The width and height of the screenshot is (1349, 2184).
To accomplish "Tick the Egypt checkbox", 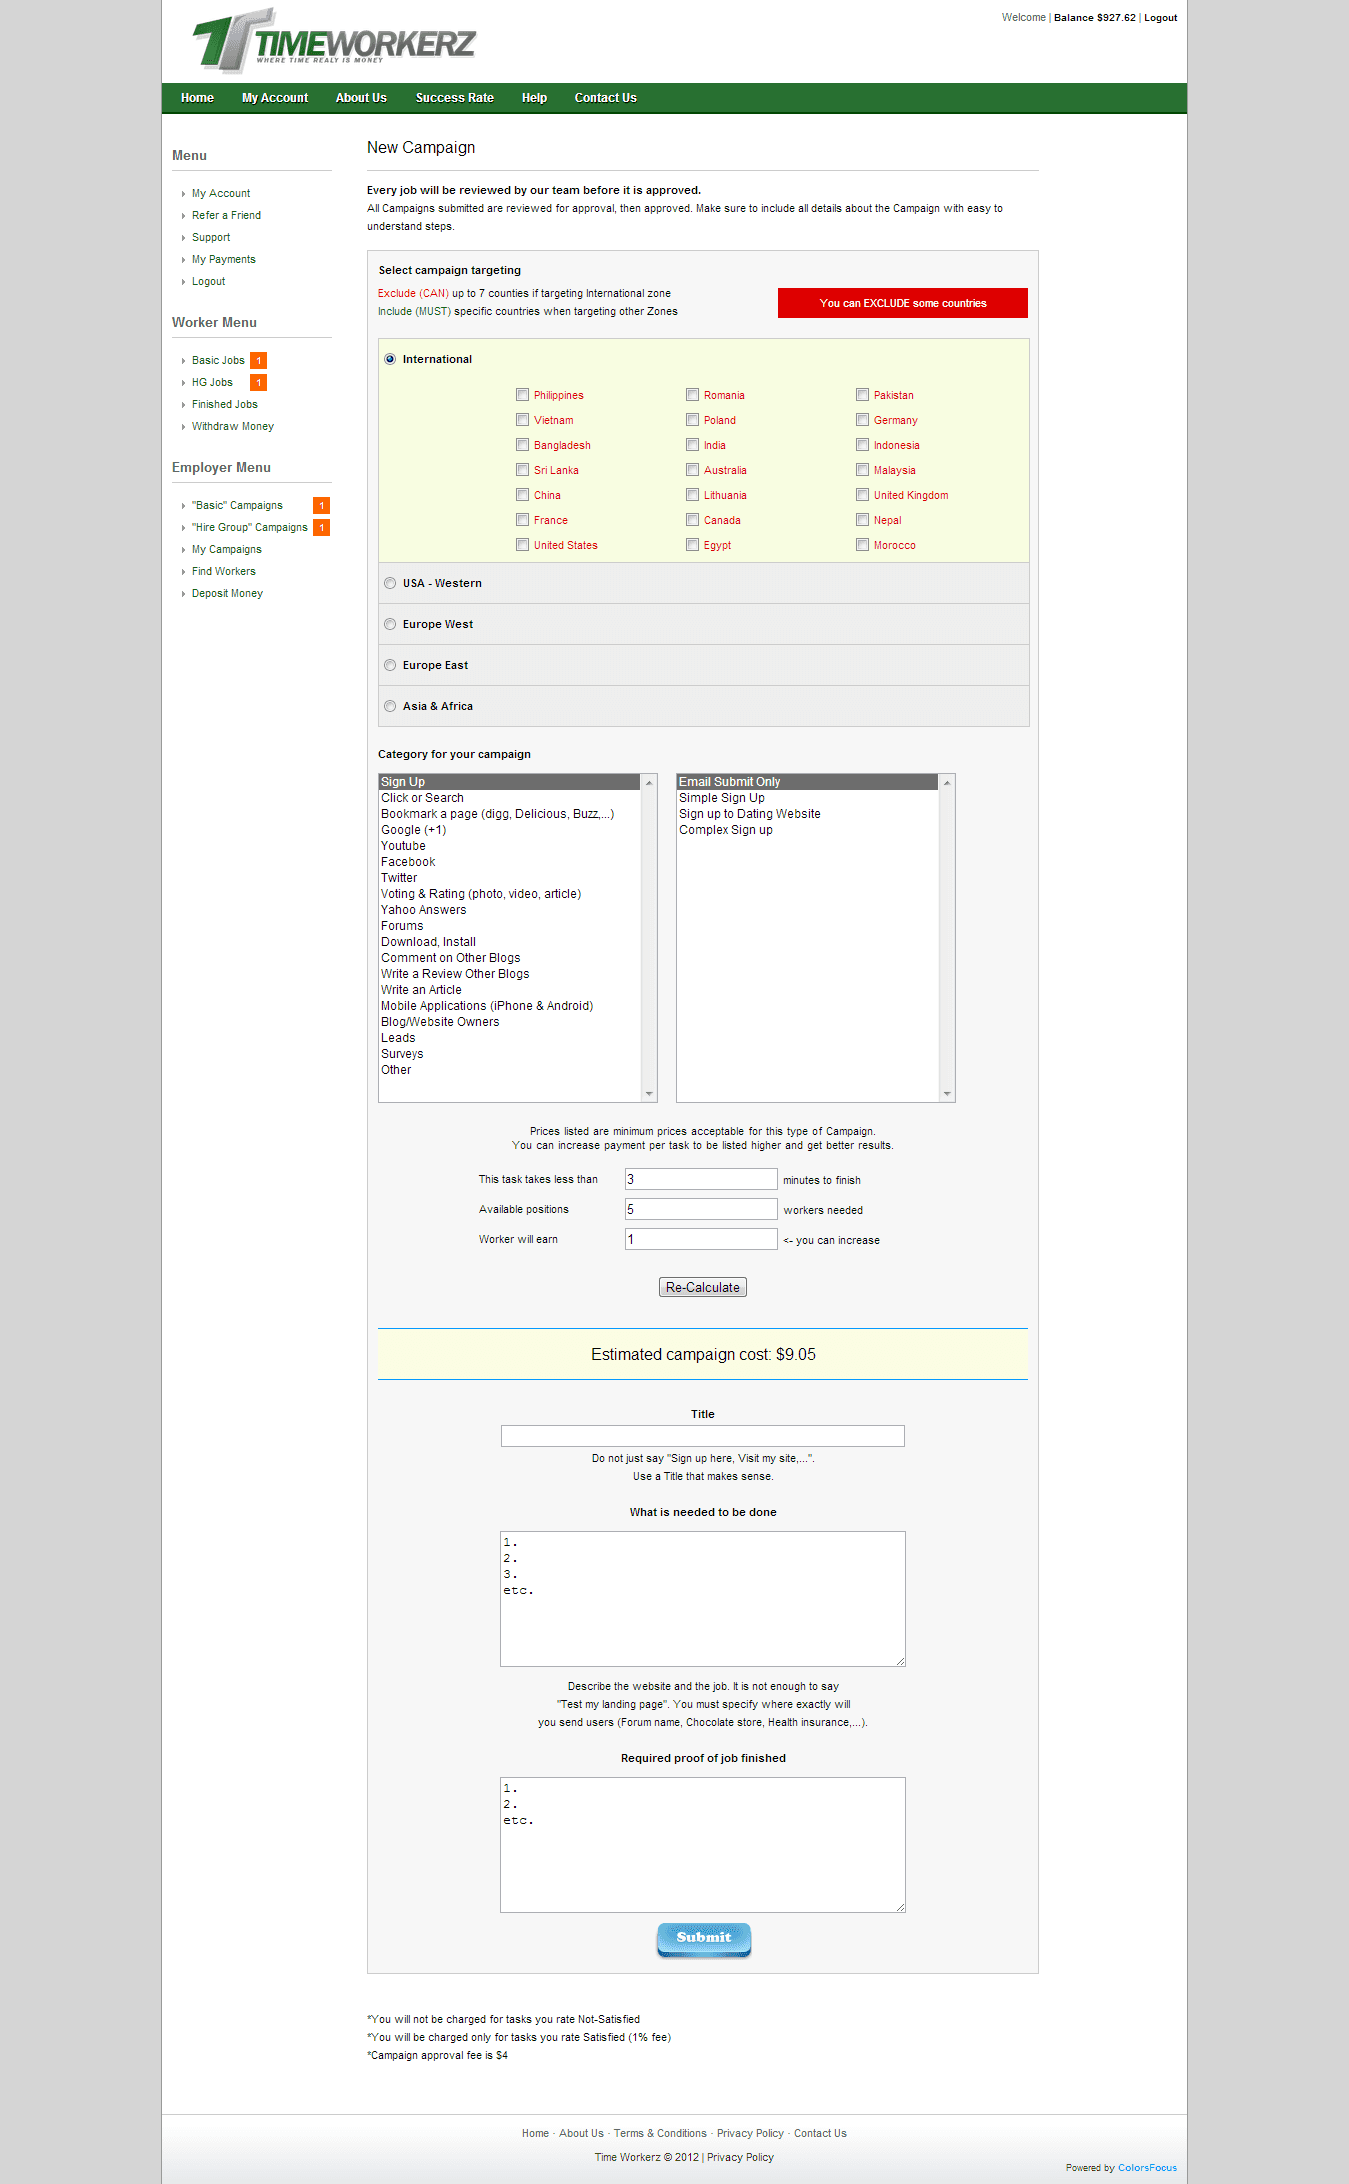I will click(x=692, y=545).
